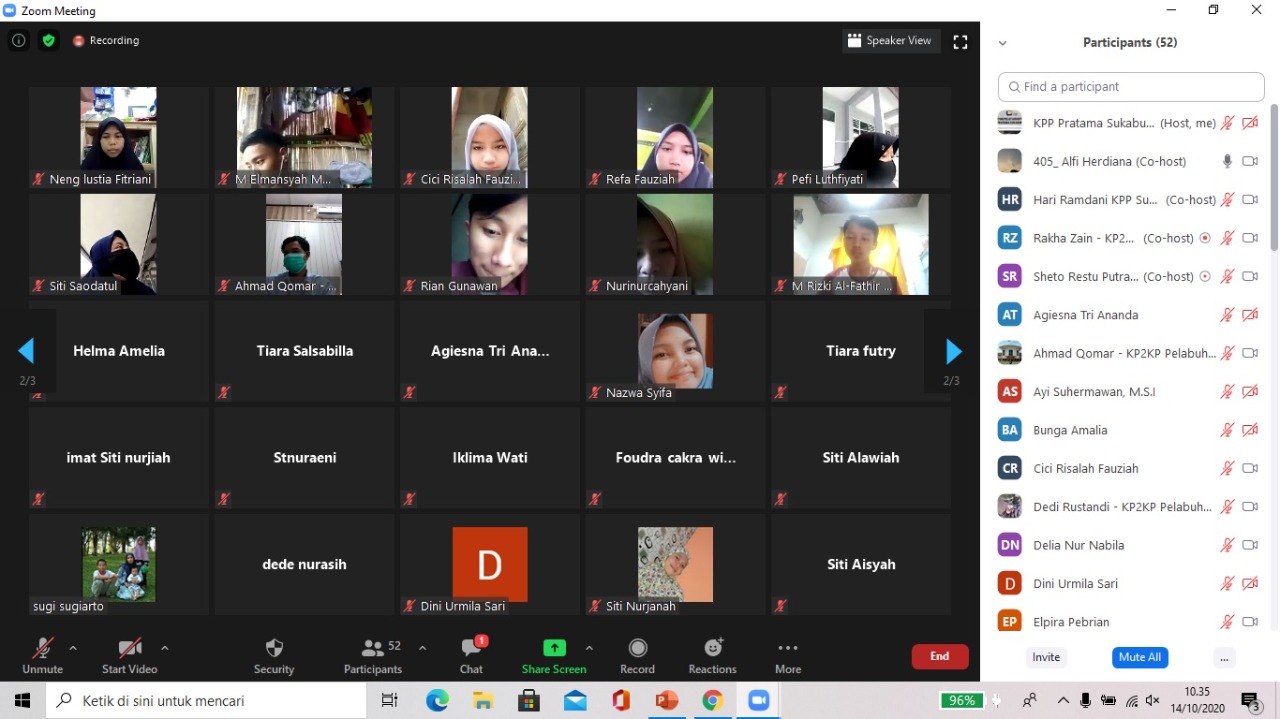Open the Reactions emoji menu
Screen dimensions: 1280x719
pyautogui.click(x=712, y=654)
